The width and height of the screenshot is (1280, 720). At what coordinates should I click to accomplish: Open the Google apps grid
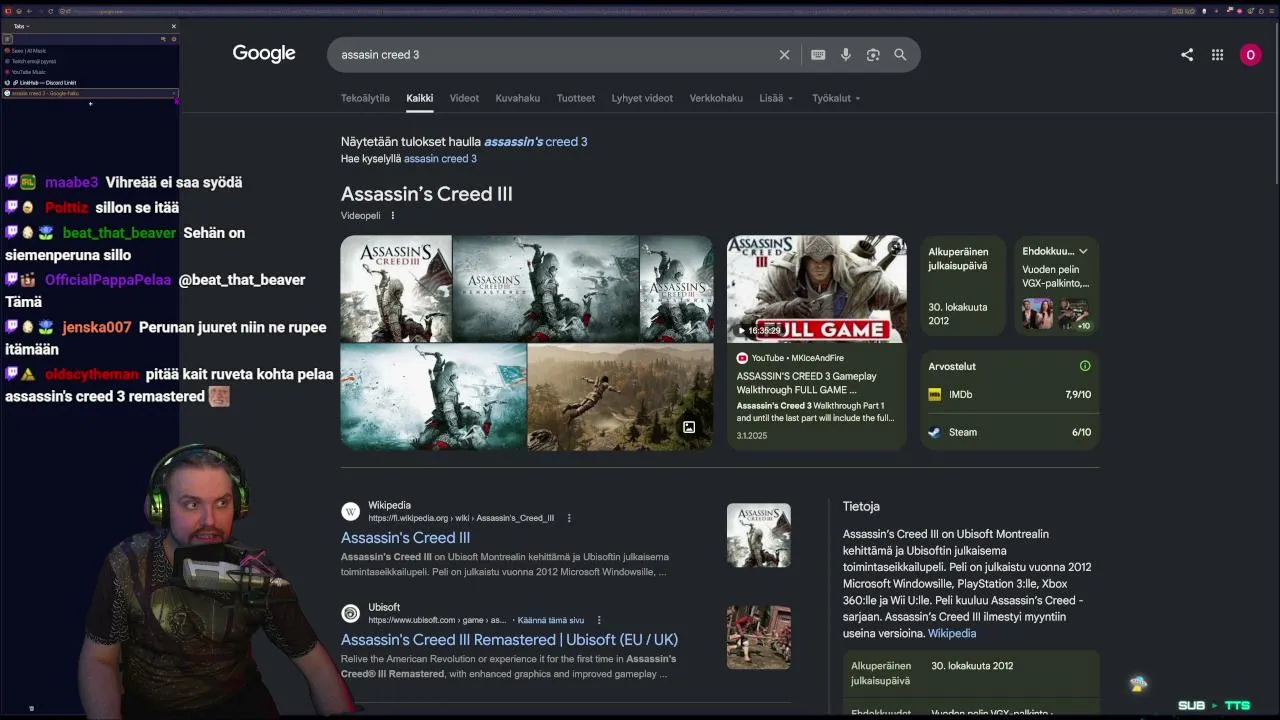pyautogui.click(x=1217, y=55)
